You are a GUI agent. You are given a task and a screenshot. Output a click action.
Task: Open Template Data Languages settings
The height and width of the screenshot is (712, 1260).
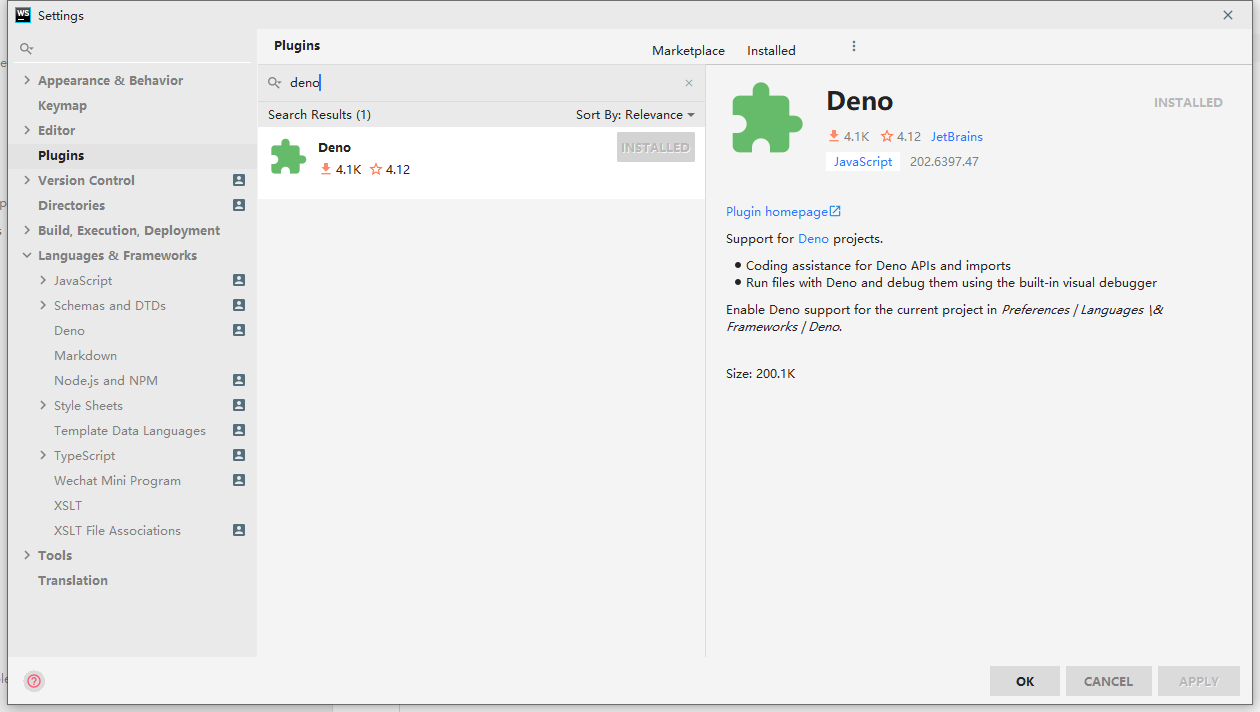tap(132, 430)
